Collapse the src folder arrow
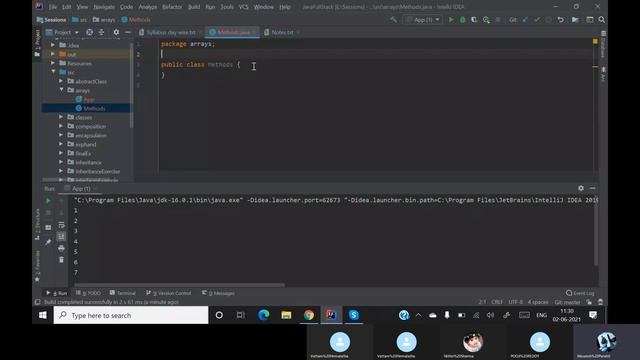Screen dimensions: 640x360 53,72
